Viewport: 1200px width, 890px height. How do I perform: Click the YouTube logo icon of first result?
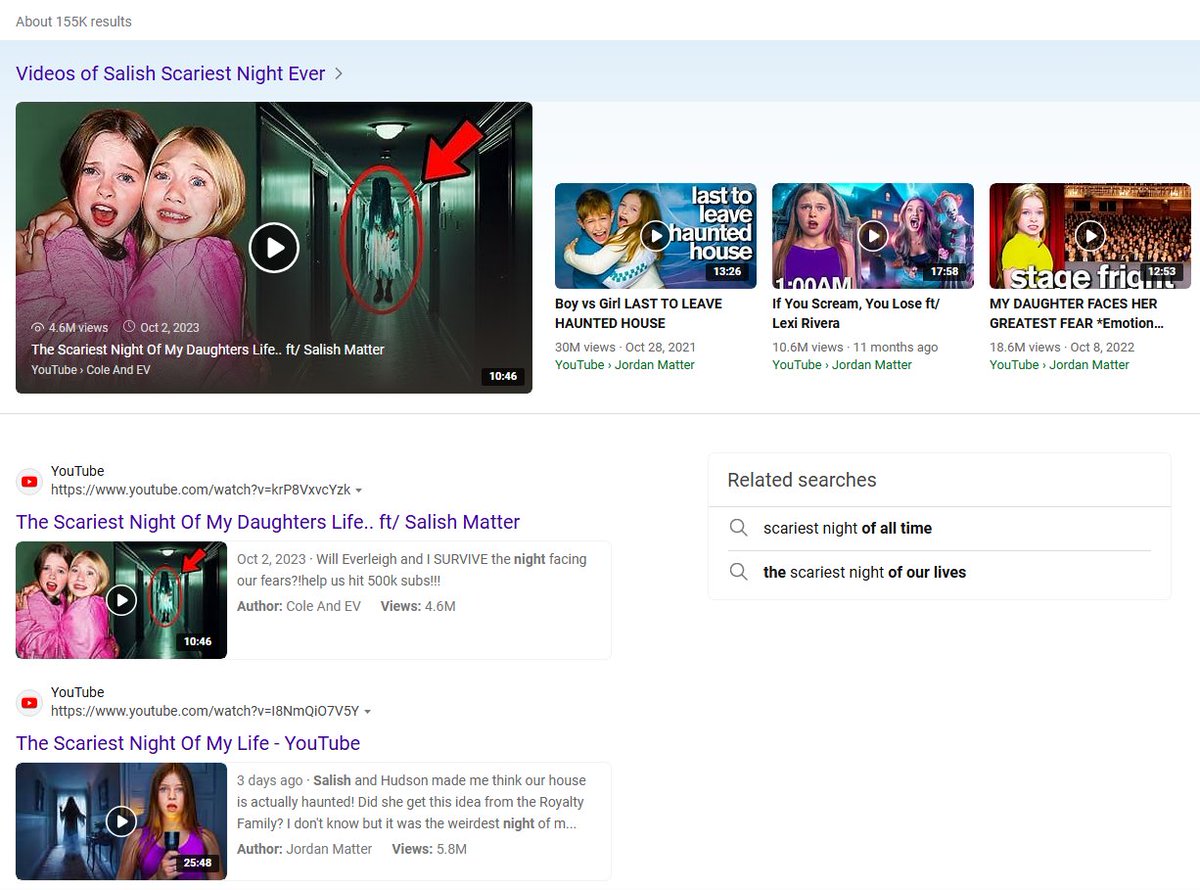click(x=30, y=481)
